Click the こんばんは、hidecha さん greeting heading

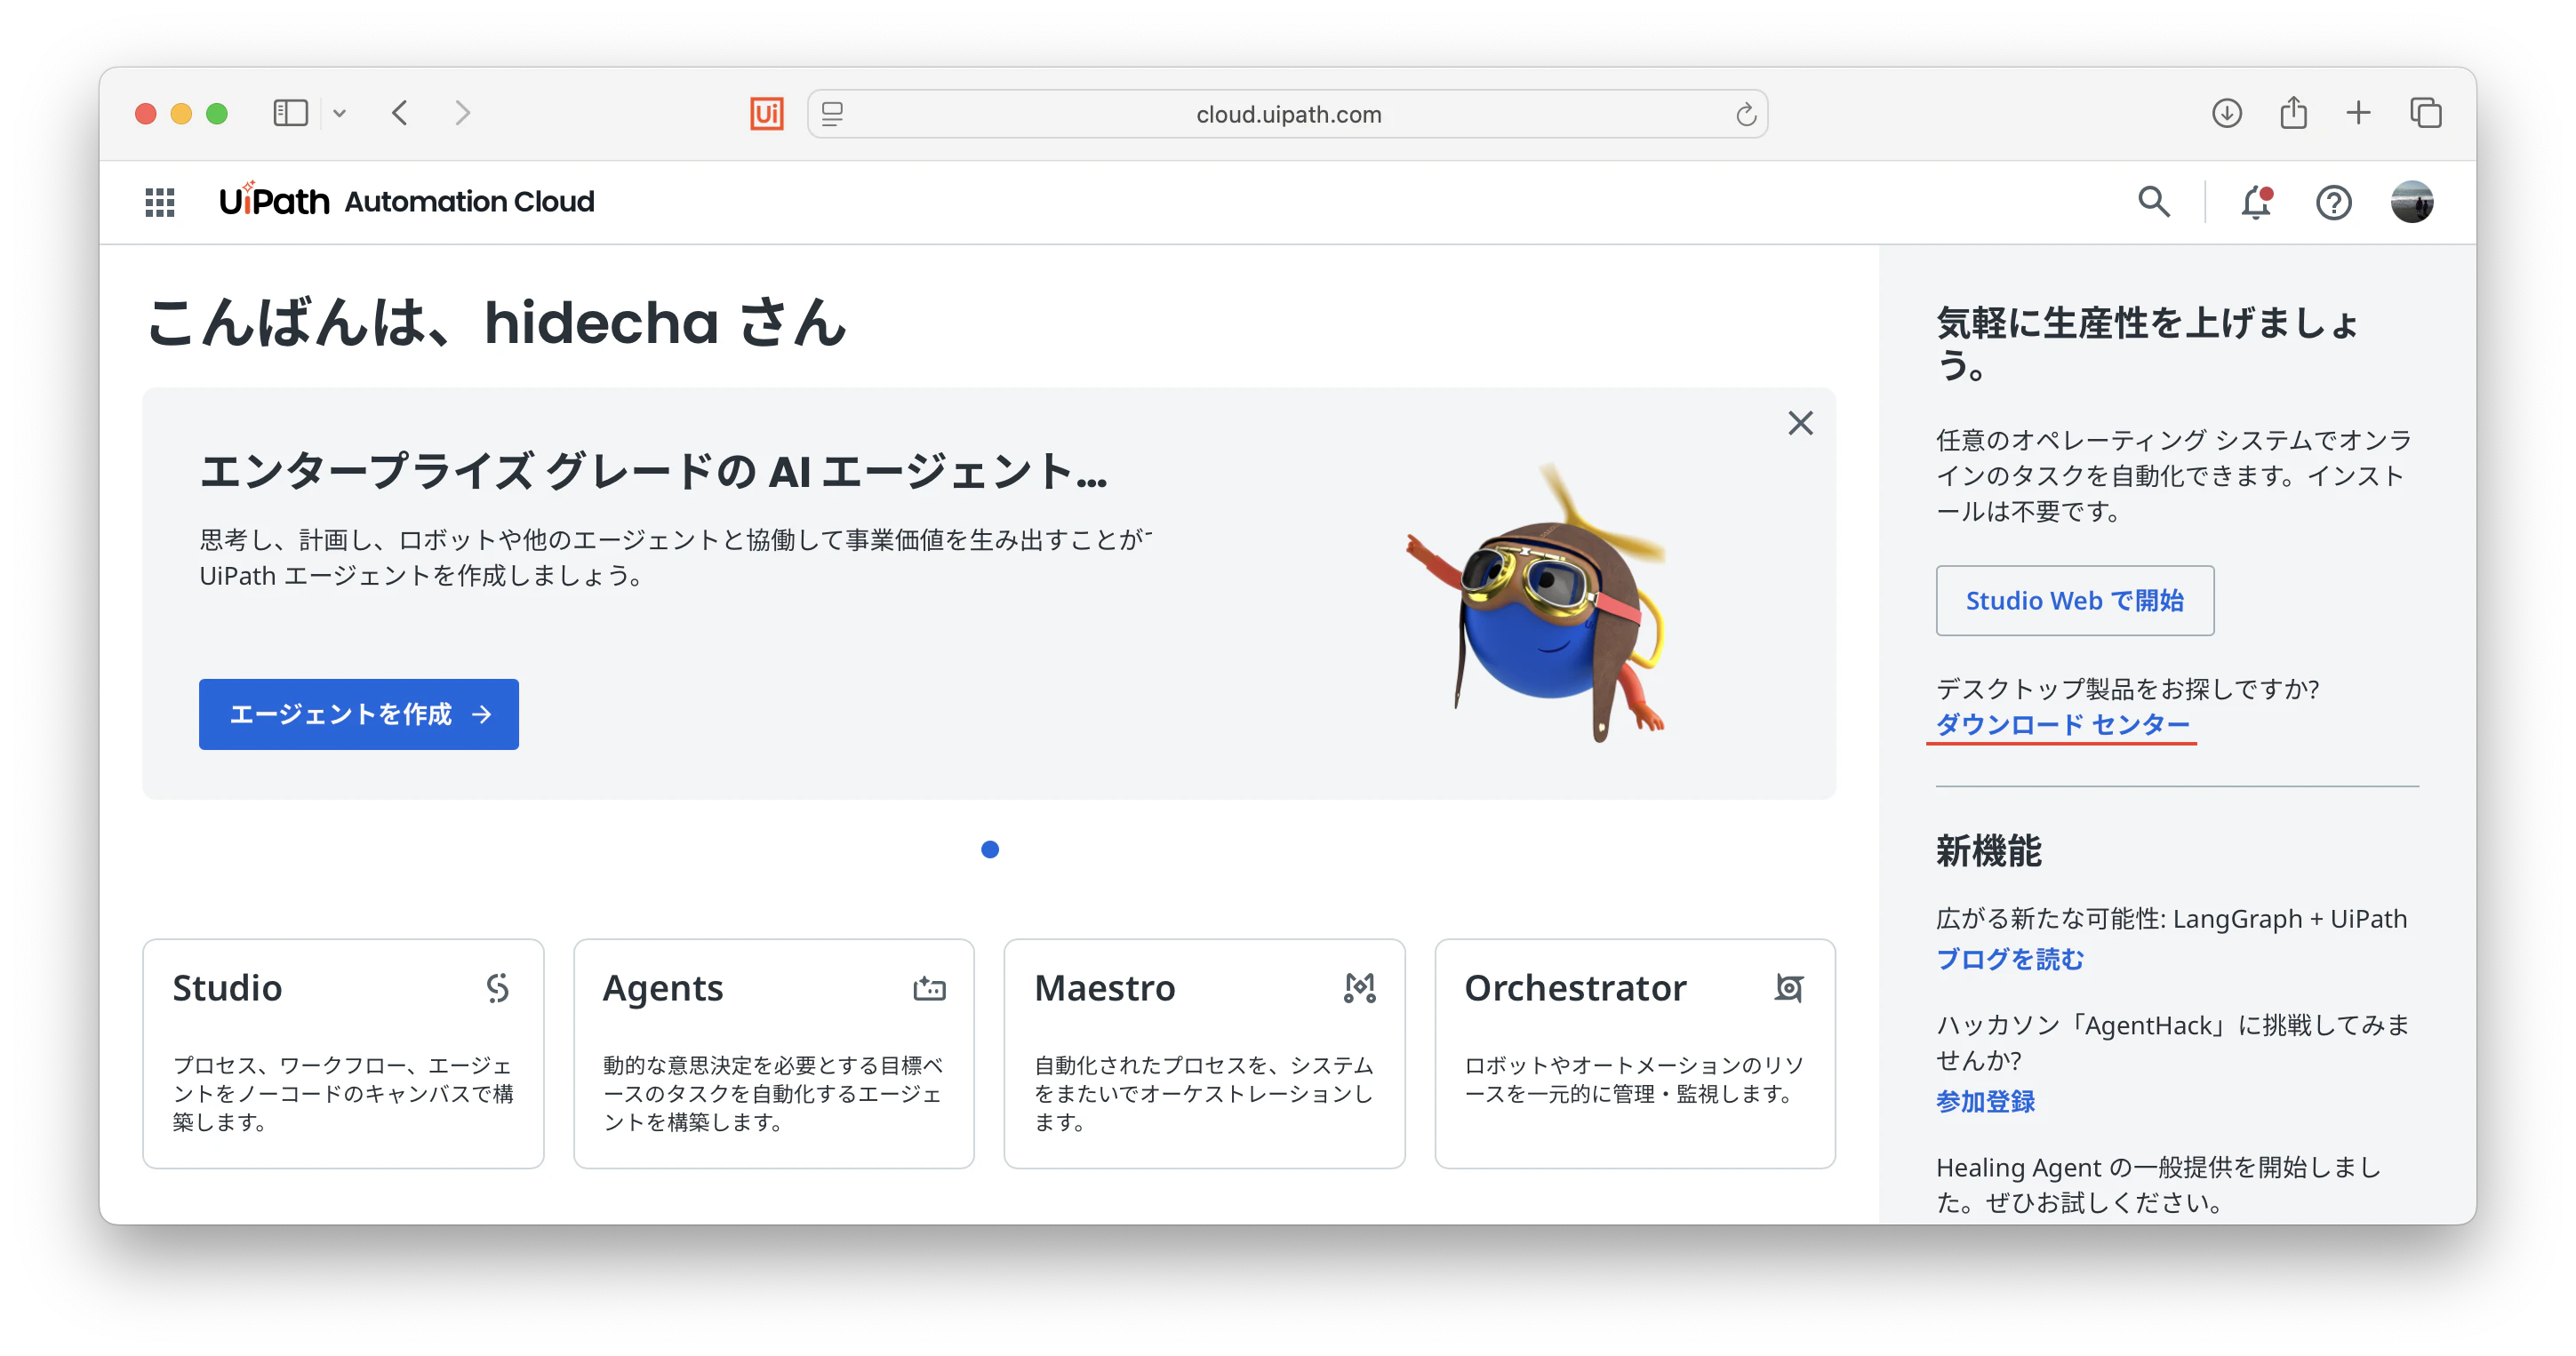(x=496, y=323)
